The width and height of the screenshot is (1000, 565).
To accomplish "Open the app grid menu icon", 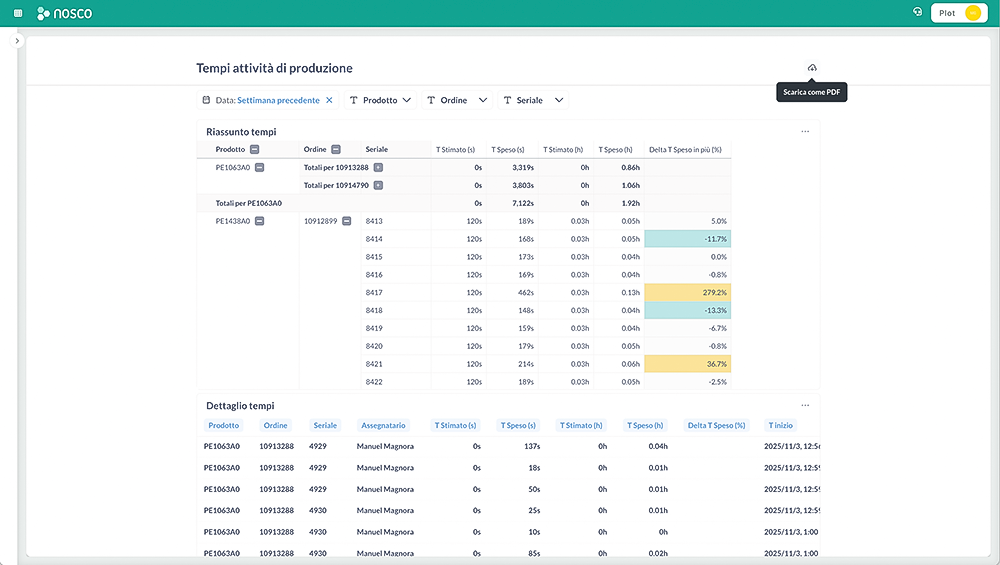I will (x=18, y=13).
